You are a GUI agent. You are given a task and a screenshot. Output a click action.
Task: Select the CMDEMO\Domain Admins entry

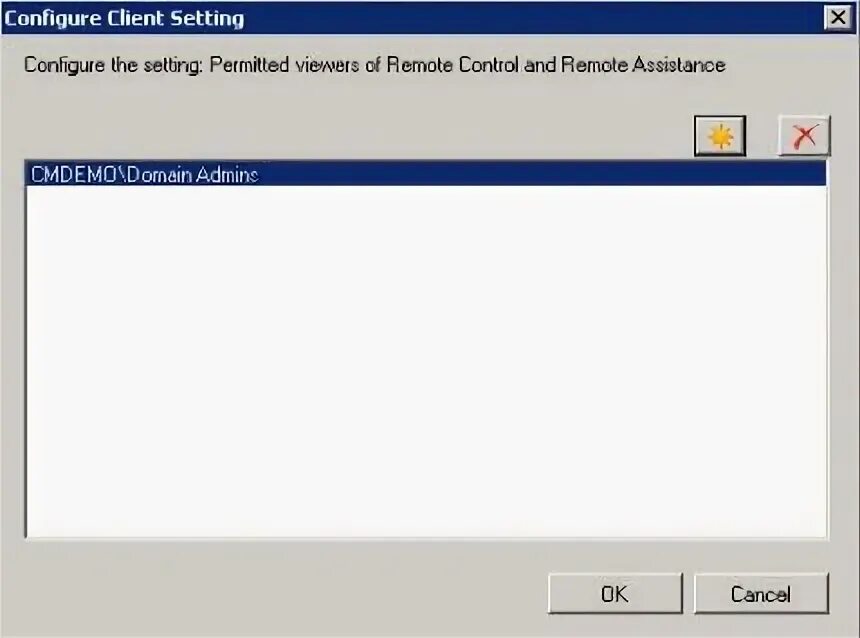[x=426, y=174]
